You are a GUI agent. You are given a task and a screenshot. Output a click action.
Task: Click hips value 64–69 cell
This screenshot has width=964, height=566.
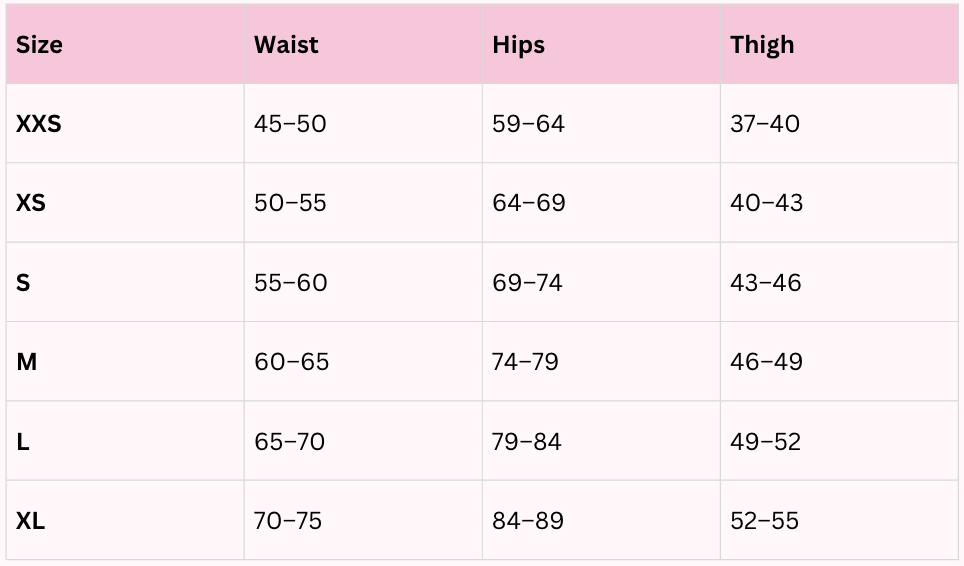[528, 203]
